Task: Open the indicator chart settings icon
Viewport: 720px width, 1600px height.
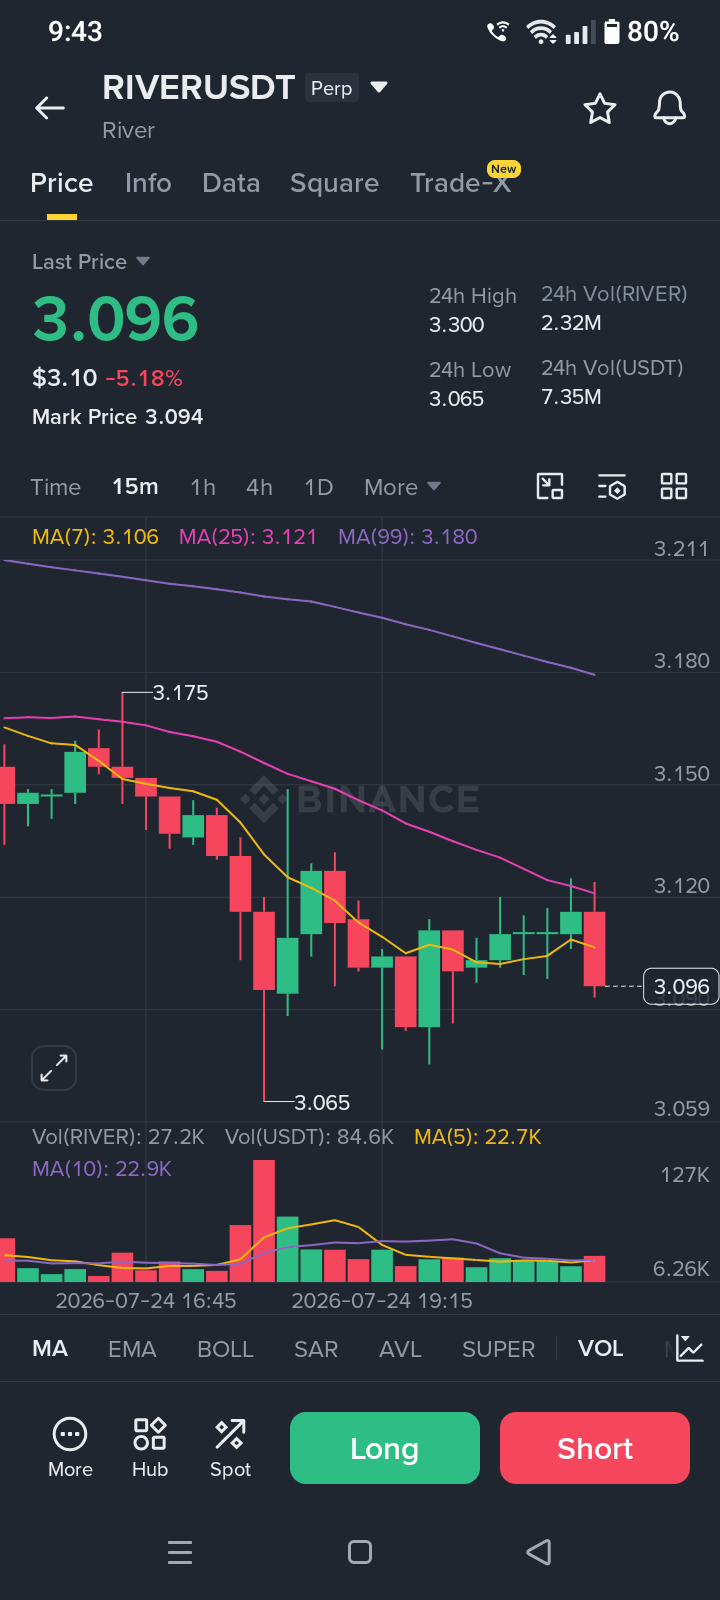Action: click(x=689, y=1348)
